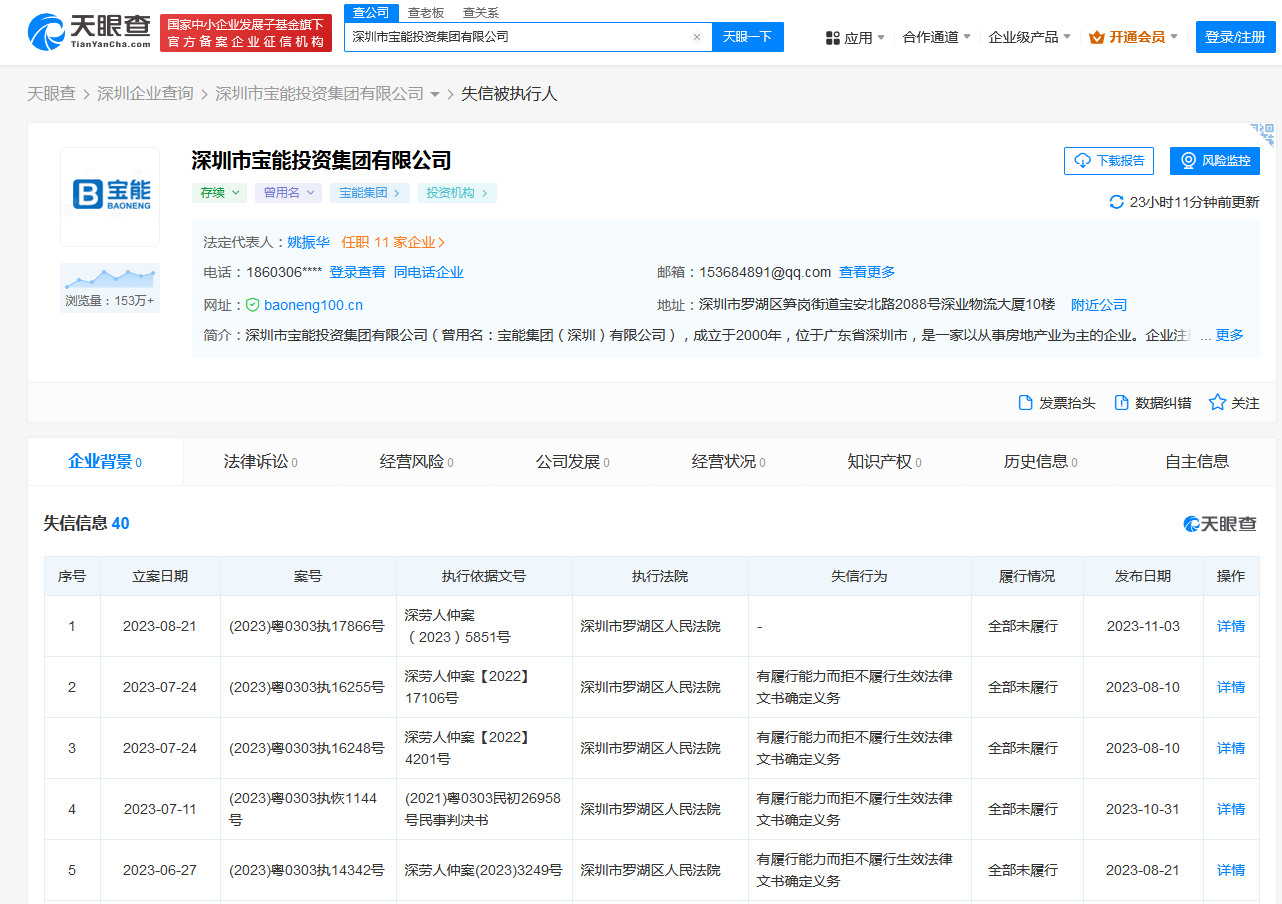Expand the 存续 status dropdown tag
Screen dimensions: 1282x904
click(220, 193)
